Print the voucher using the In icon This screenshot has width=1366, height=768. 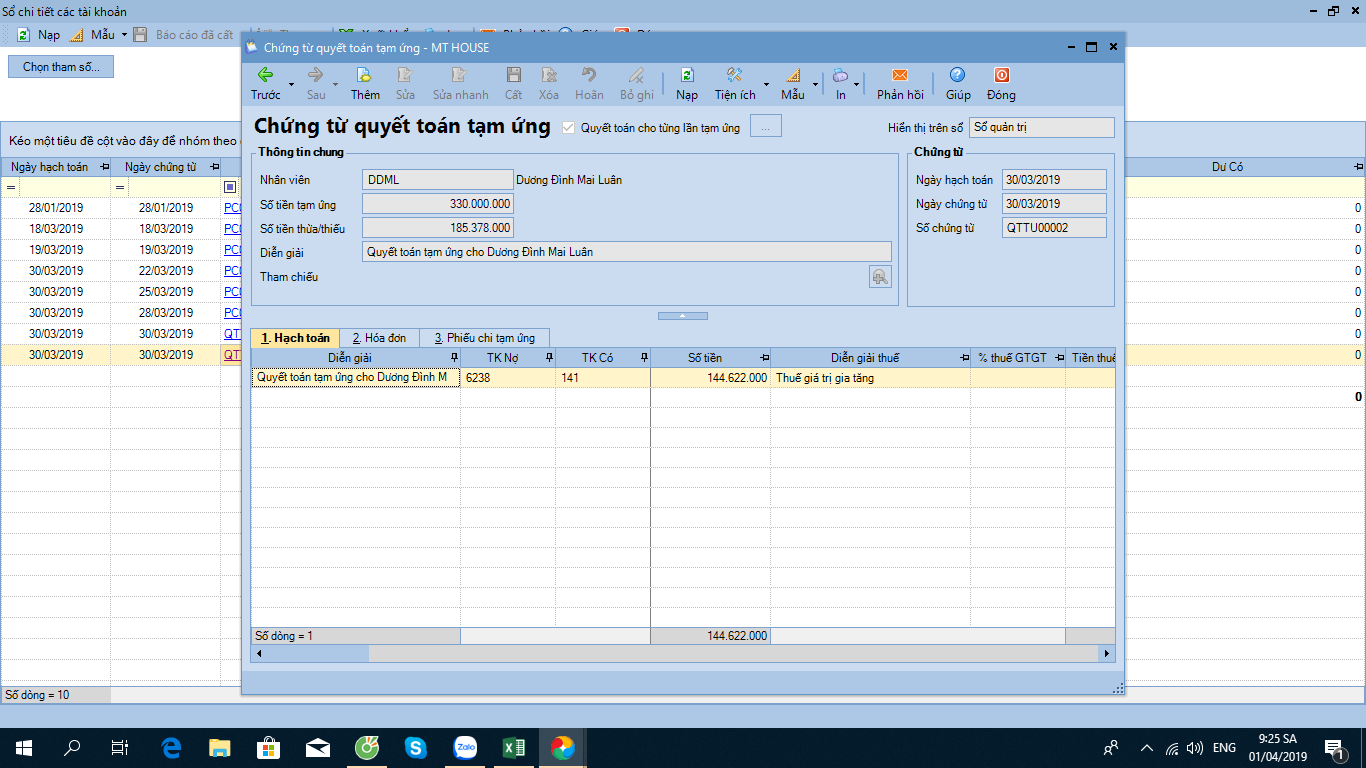click(x=840, y=76)
